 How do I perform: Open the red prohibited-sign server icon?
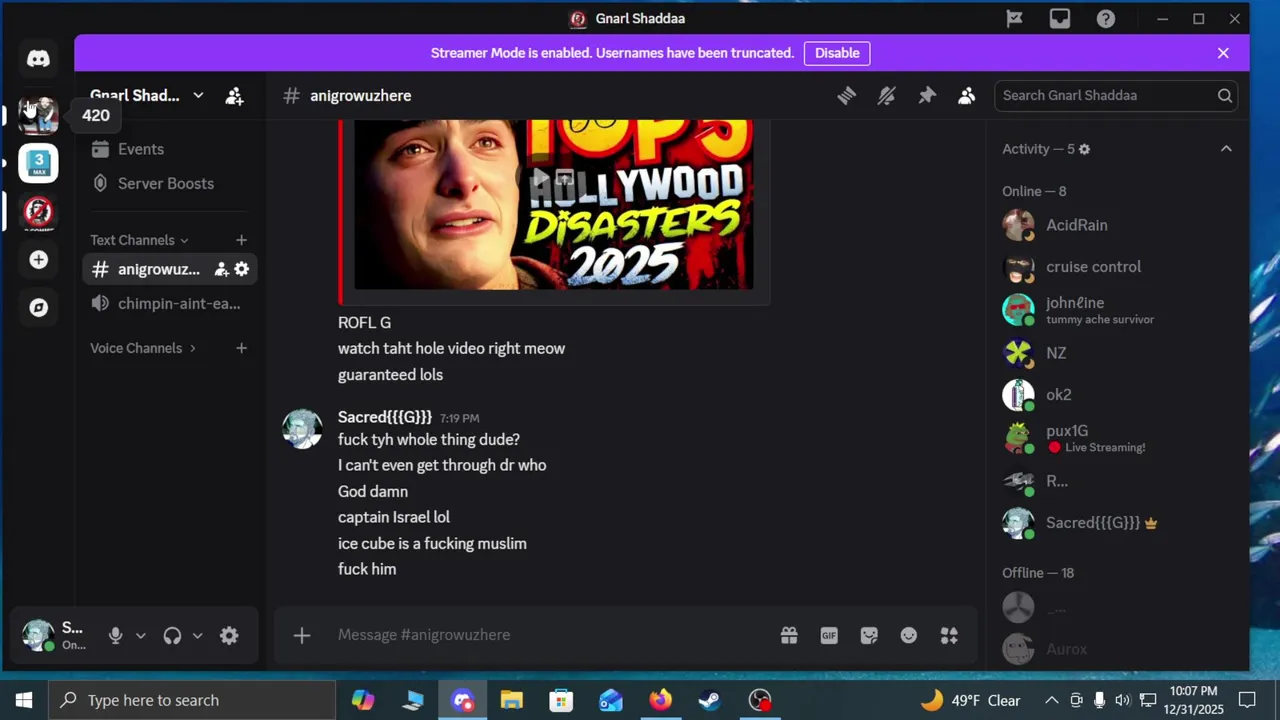(38, 211)
